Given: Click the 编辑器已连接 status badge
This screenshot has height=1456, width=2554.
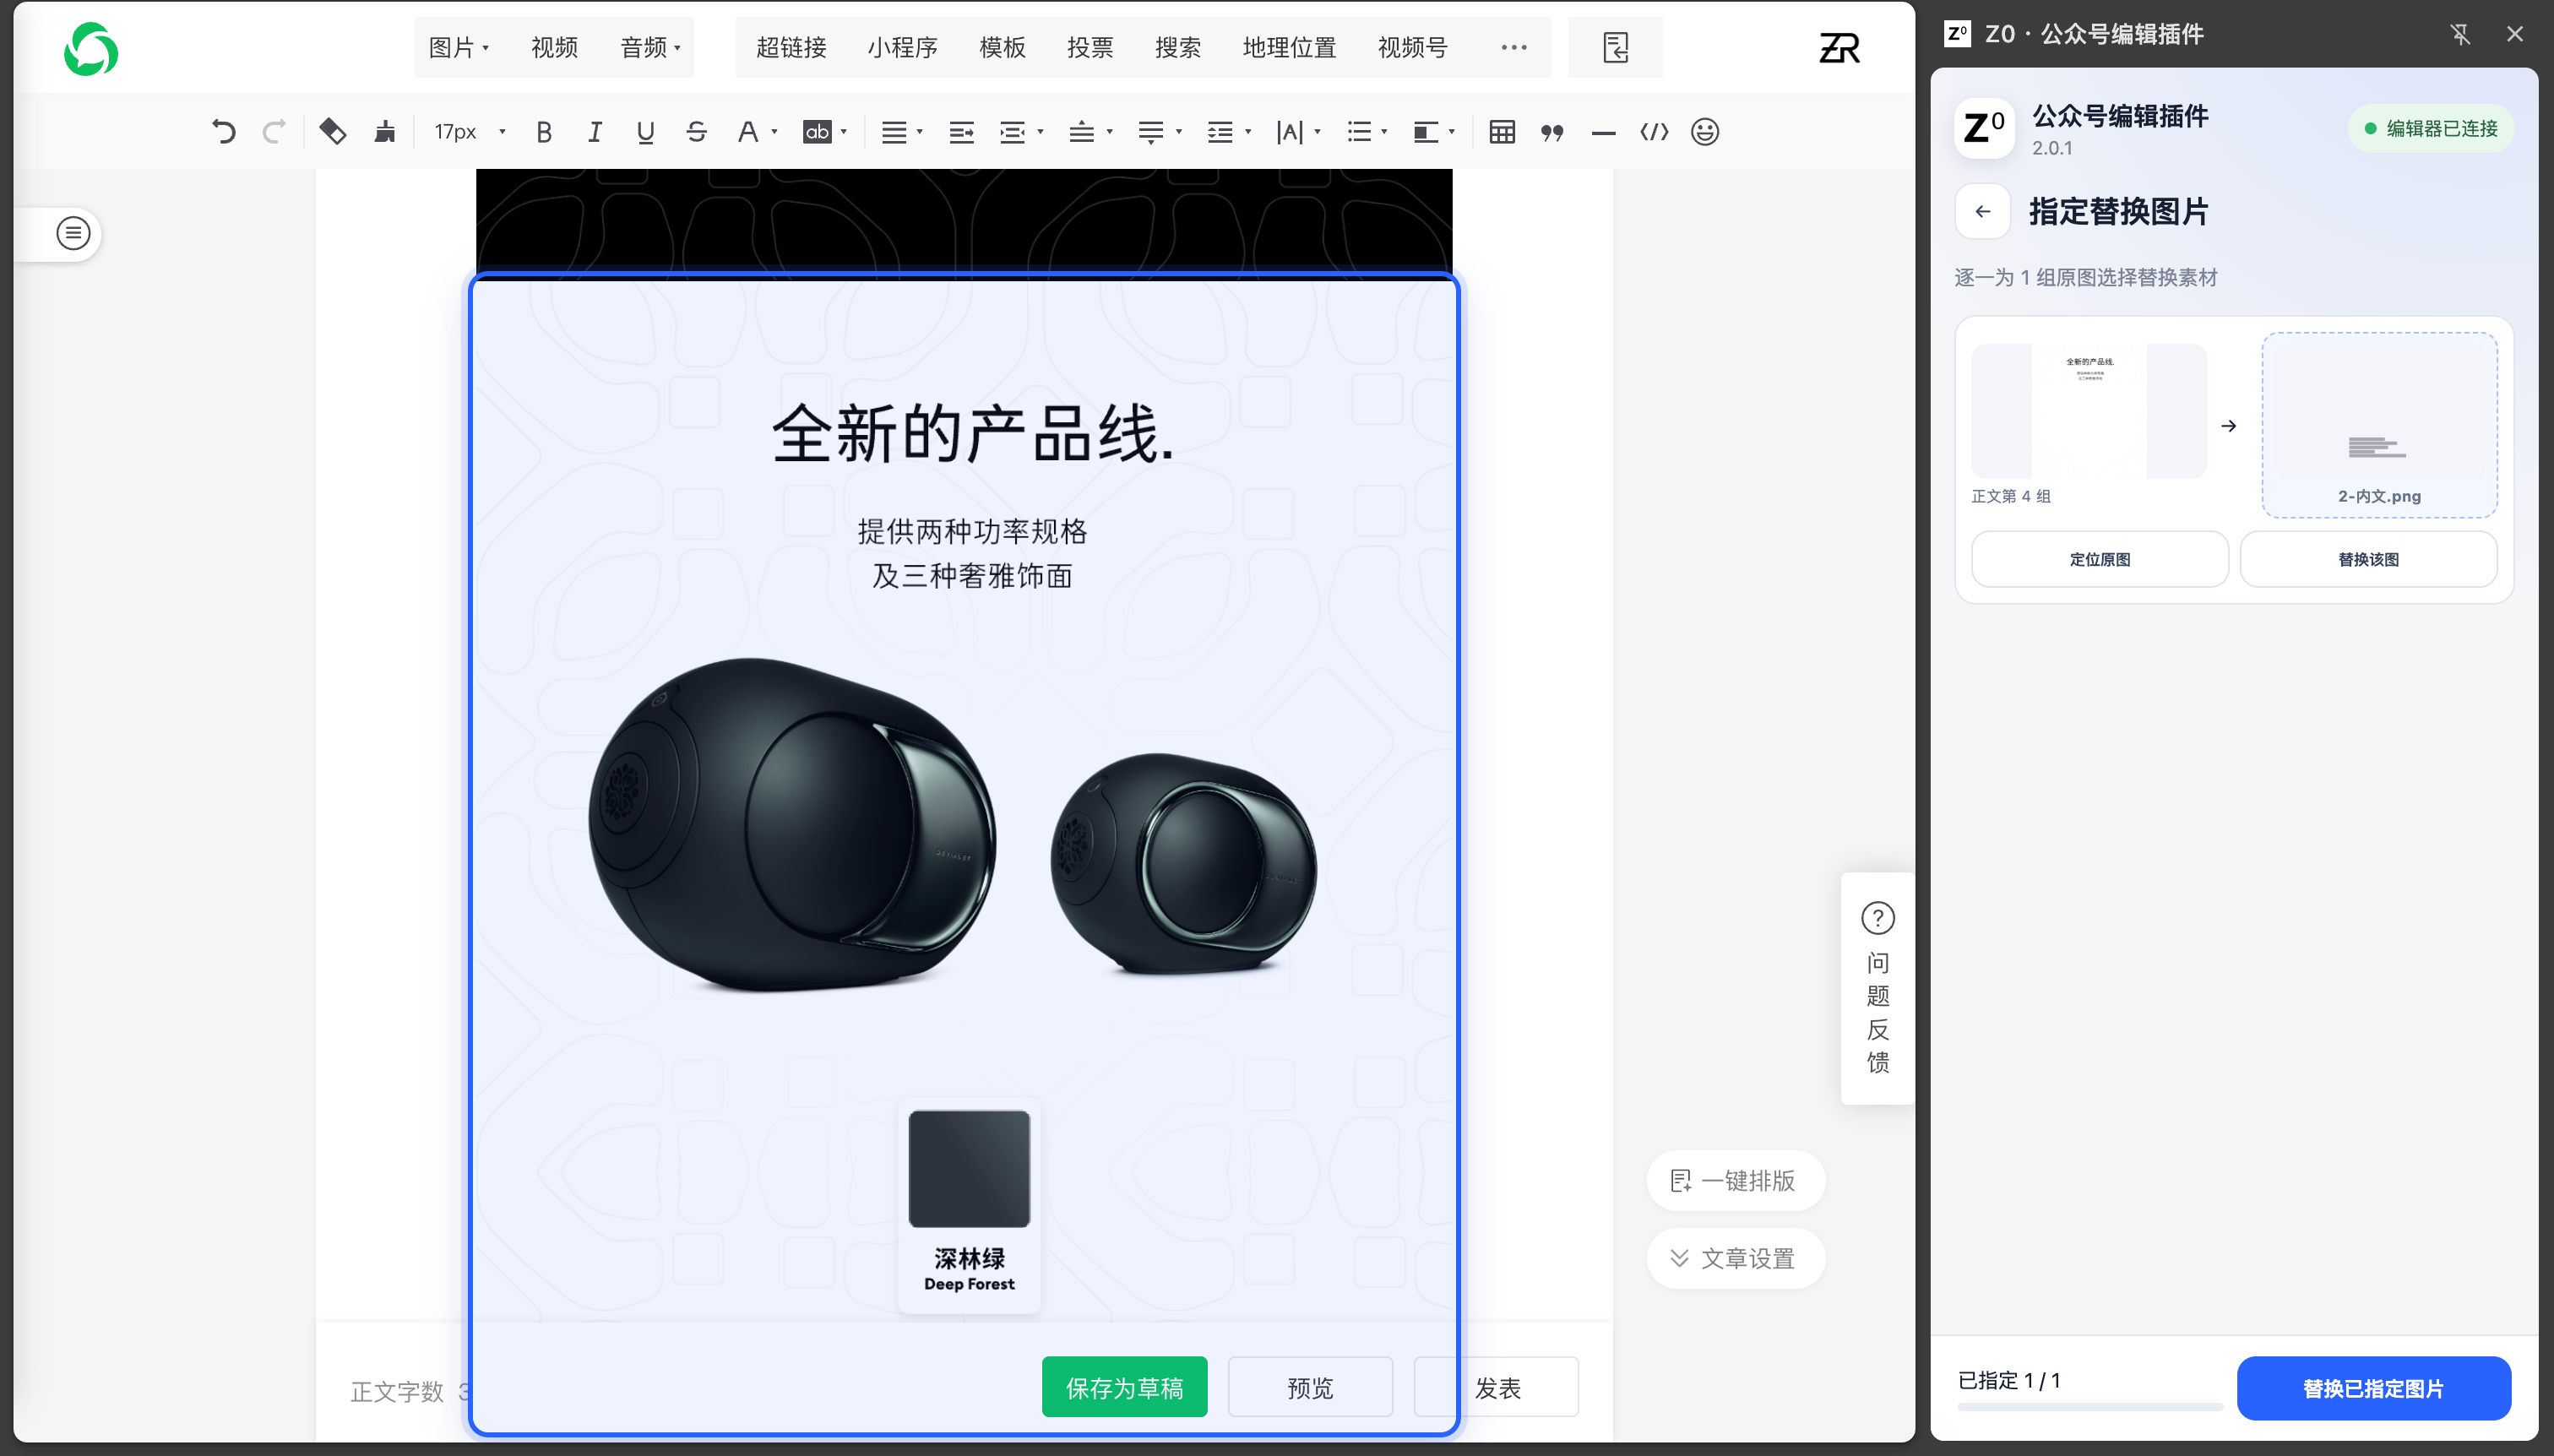Looking at the screenshot, I should (x=2430, y=128).
